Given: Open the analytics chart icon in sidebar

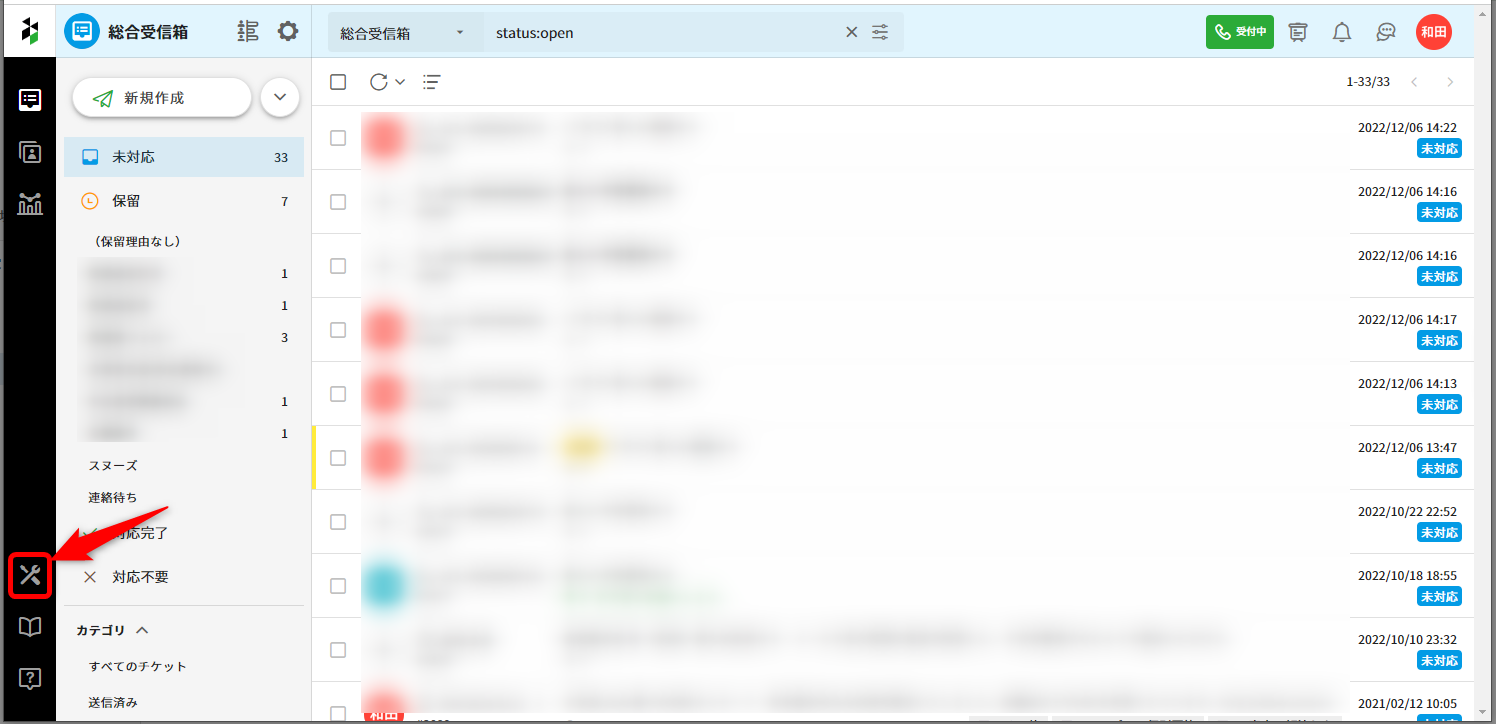Looking at the screenshot, I should tap(30, 204).
